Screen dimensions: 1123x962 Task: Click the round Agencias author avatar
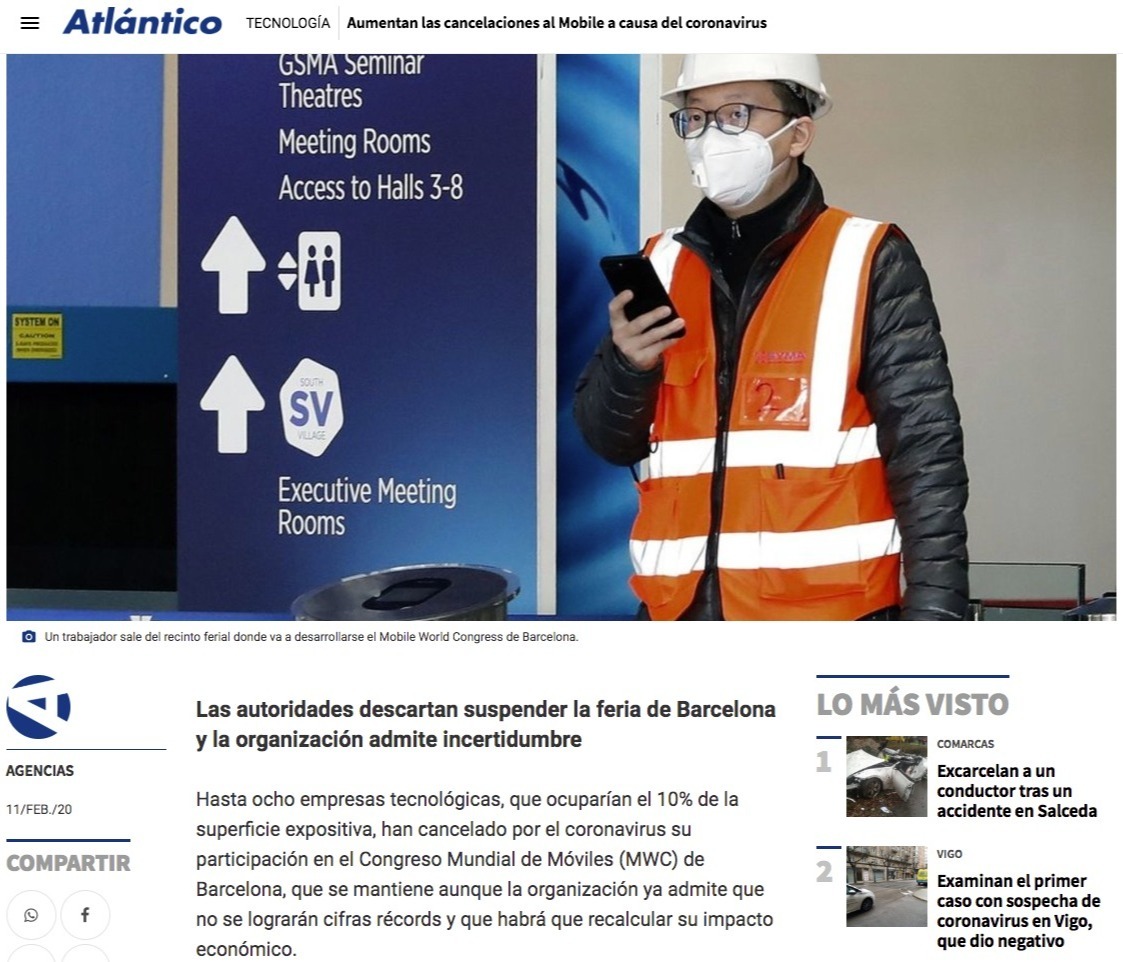(x=38, y=706)
